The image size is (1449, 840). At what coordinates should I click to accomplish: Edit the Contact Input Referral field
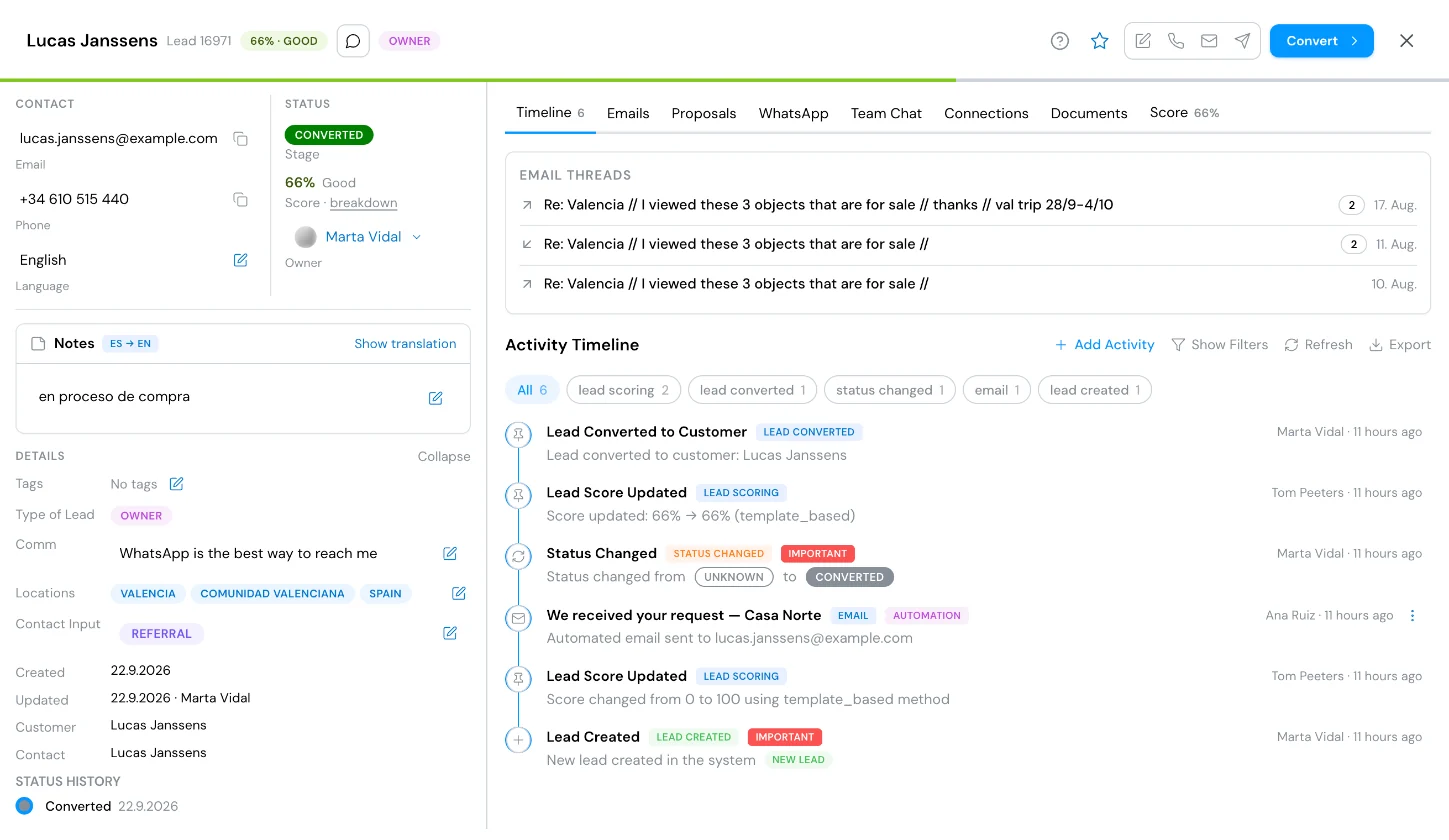point(450,633)
